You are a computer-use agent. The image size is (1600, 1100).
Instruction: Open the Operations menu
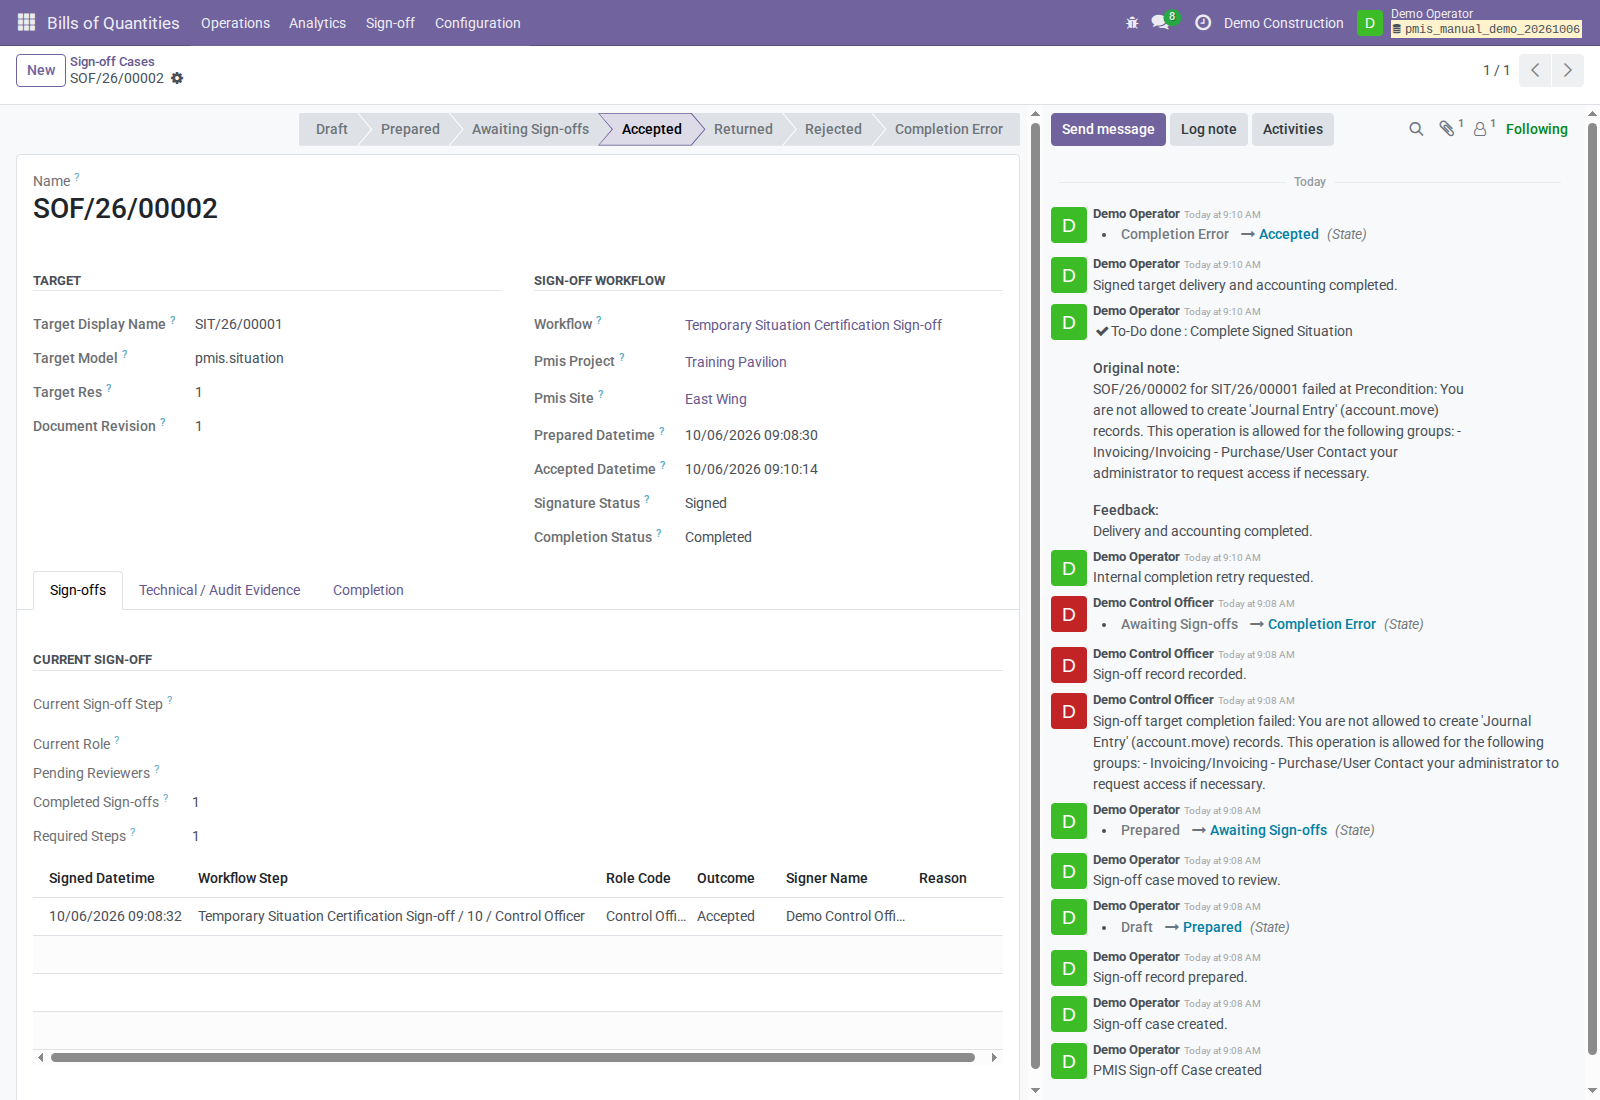tap(235, 23)
